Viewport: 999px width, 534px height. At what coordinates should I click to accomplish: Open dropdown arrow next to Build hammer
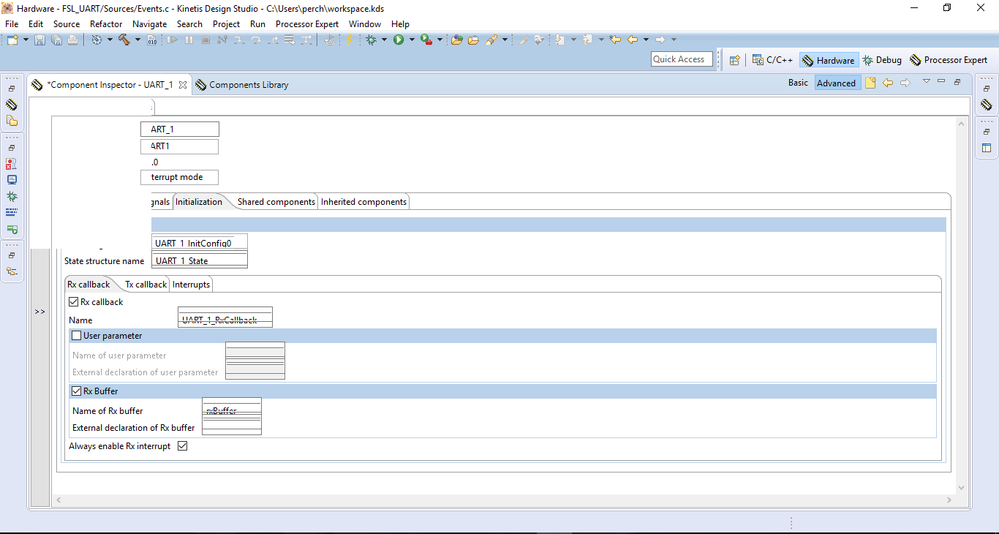tap(138, 40)
